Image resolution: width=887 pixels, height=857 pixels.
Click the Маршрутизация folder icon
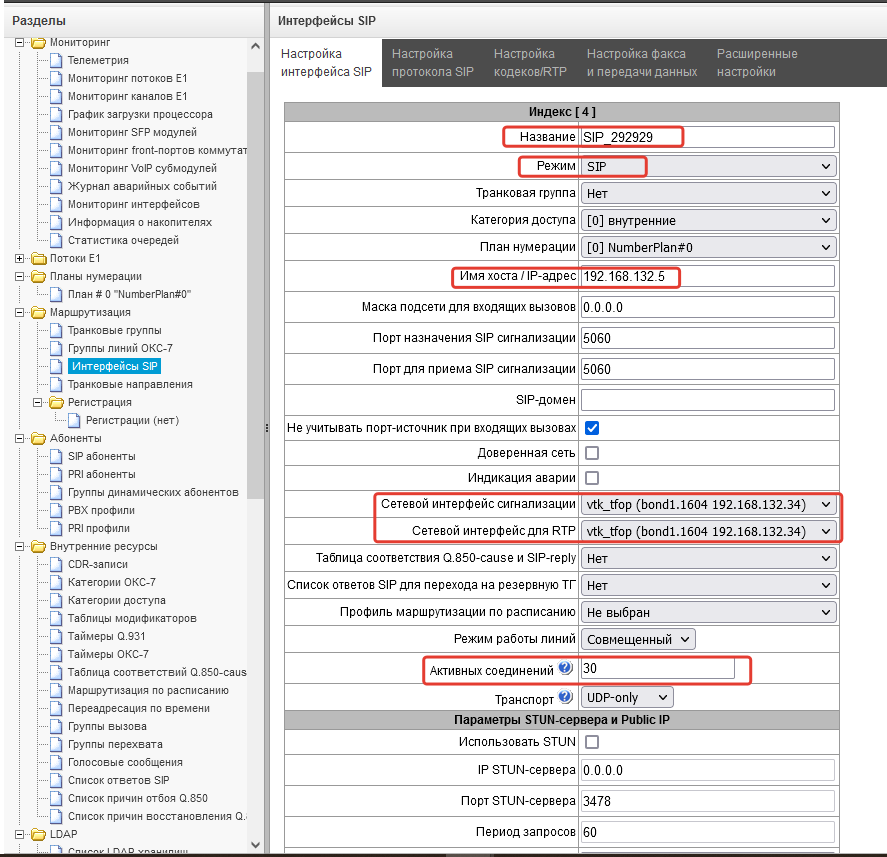[38, 313]
